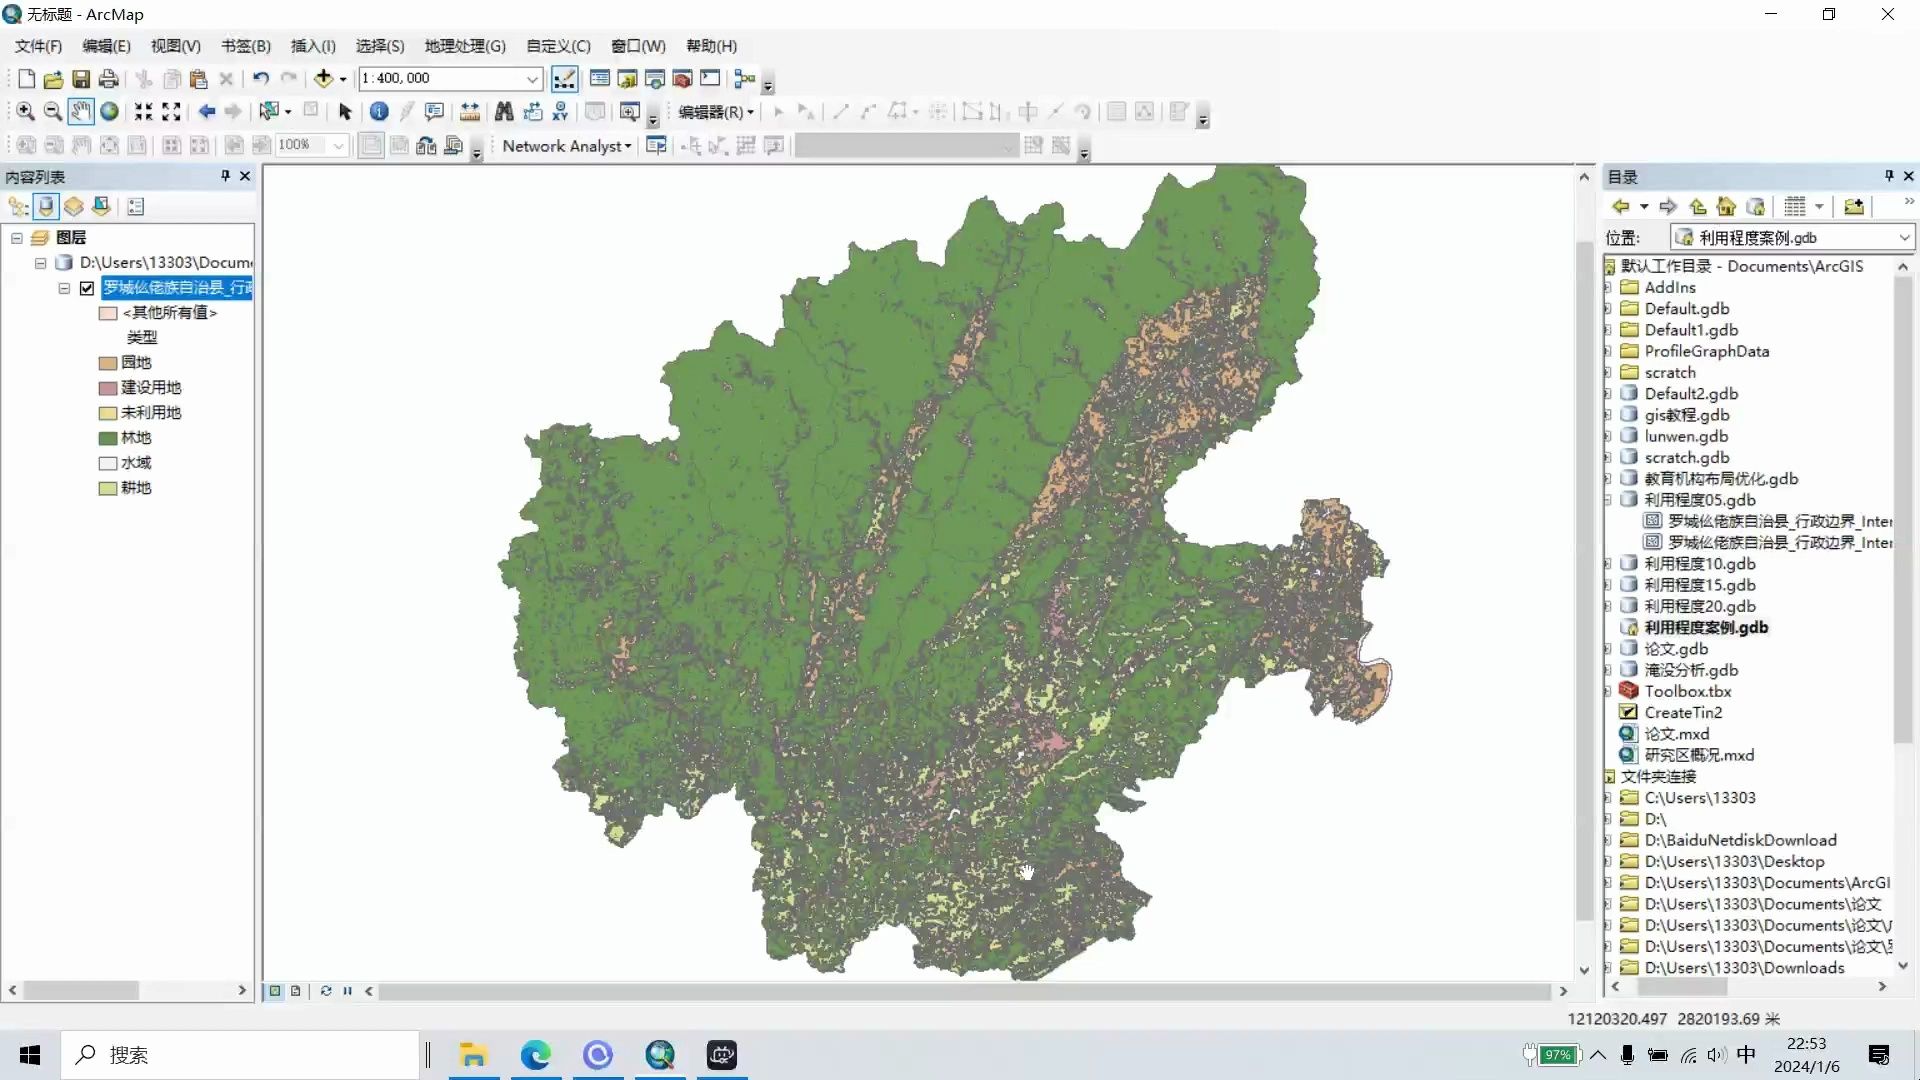Open the Python window icon

[711, 79]
